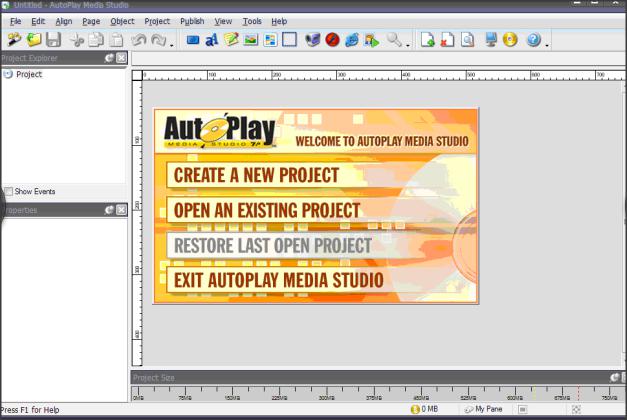627x420 pixels.
Task: Toggle the Show Events checkbox
Action: 8,191
